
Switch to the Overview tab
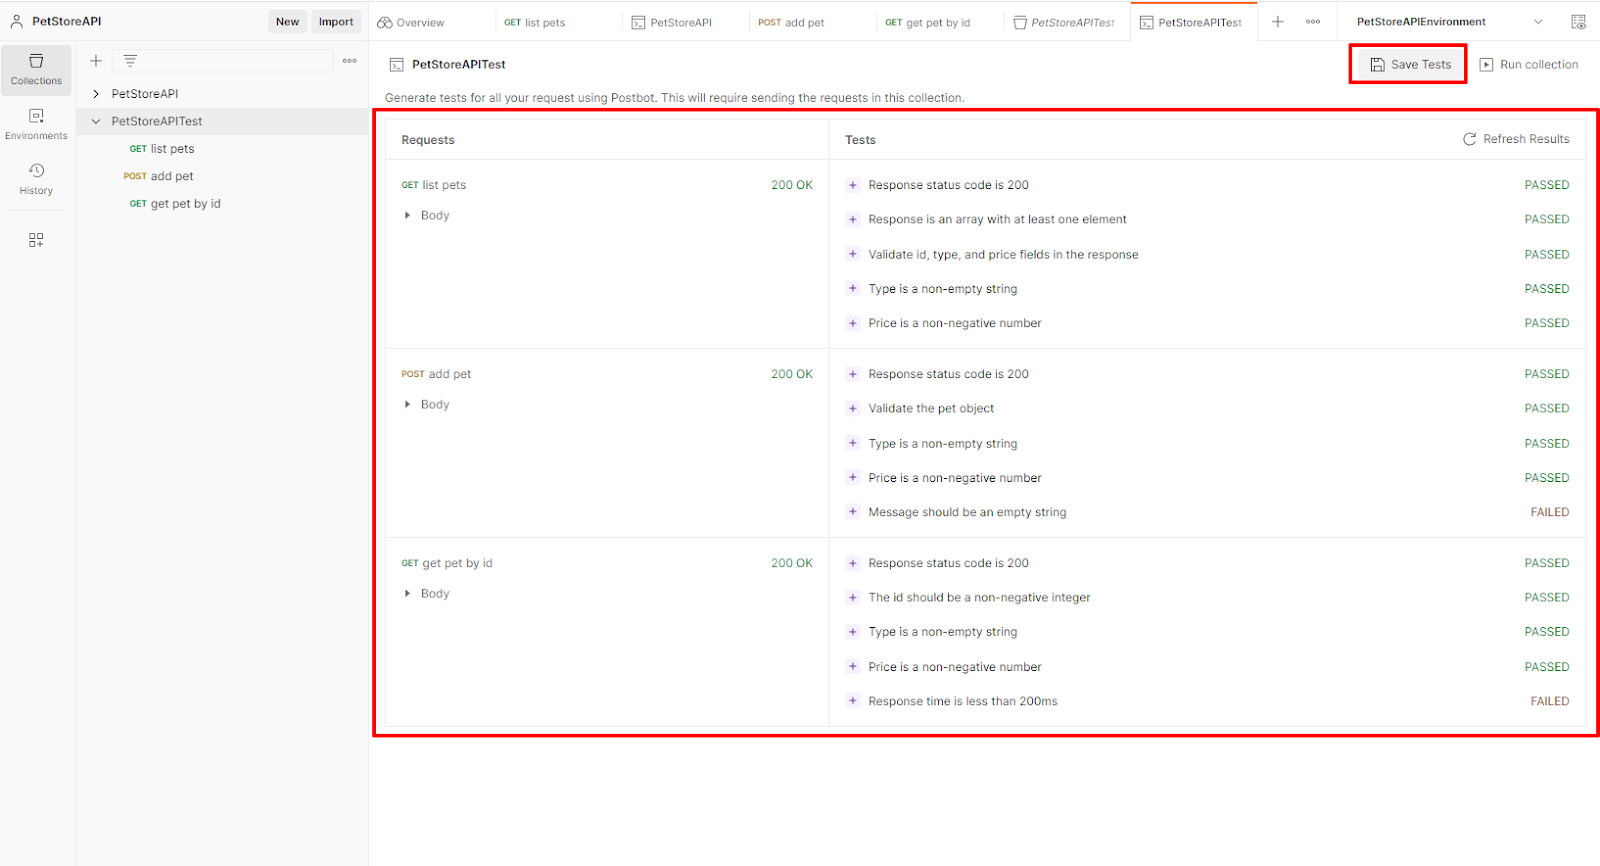coord(411,22)
